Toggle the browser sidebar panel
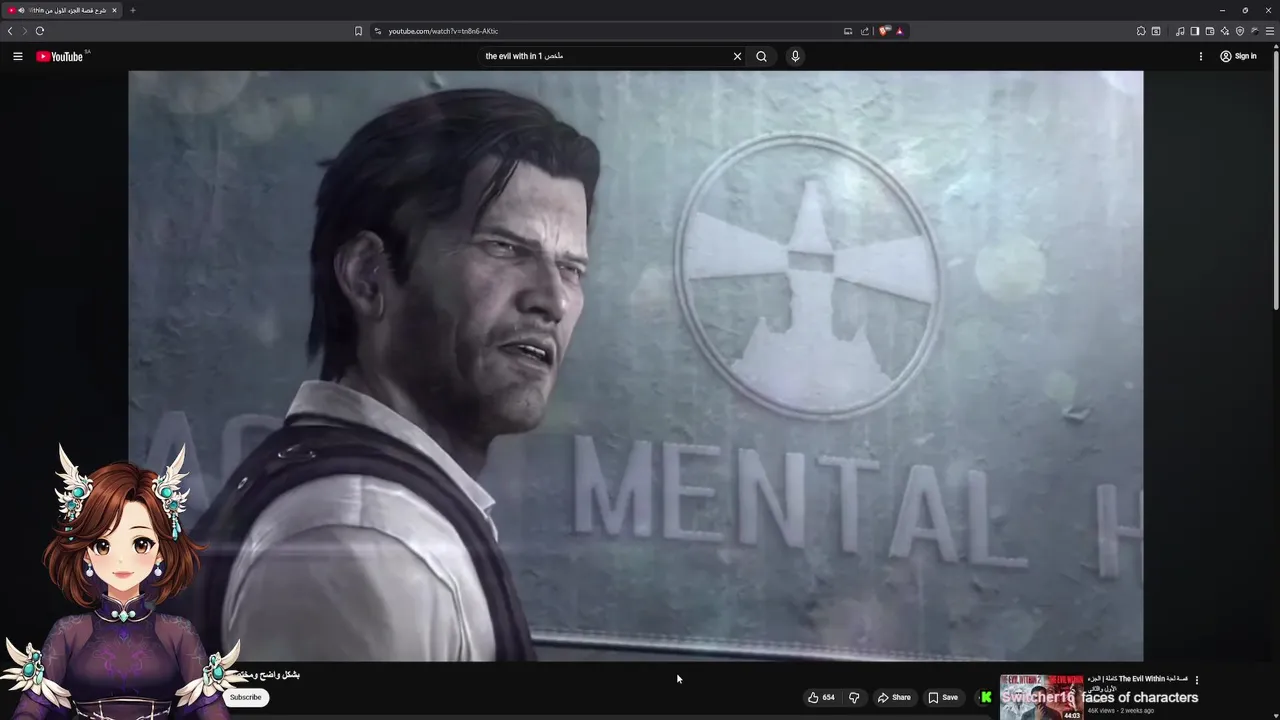Screen dimensions: 1280x720 point(1194,31)
